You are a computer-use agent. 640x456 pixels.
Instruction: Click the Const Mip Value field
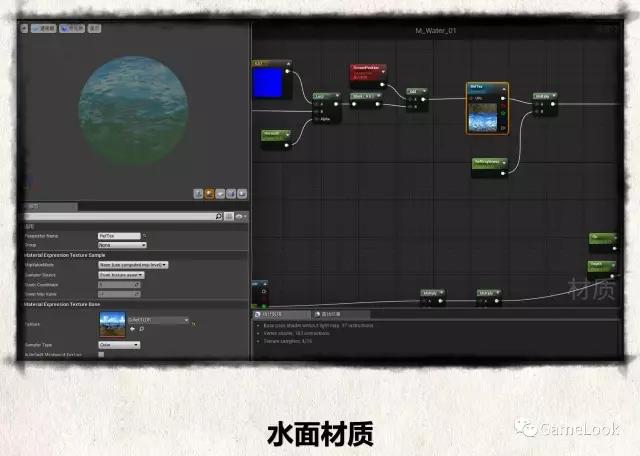pos(119,294)
